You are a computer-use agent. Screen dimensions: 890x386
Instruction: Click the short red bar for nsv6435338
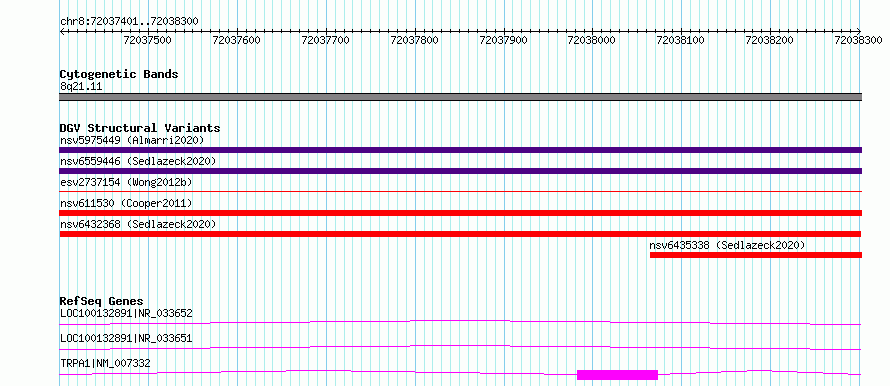(756, 255)
